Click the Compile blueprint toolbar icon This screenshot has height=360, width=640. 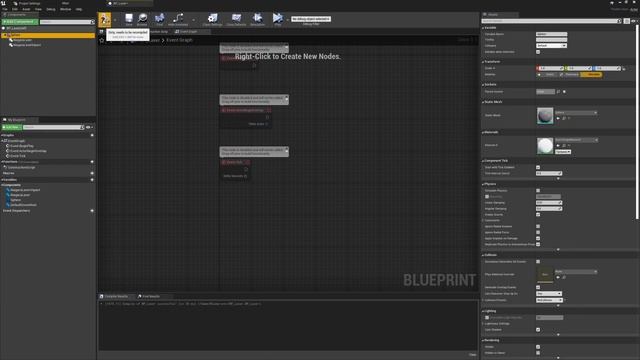(104, 19)
